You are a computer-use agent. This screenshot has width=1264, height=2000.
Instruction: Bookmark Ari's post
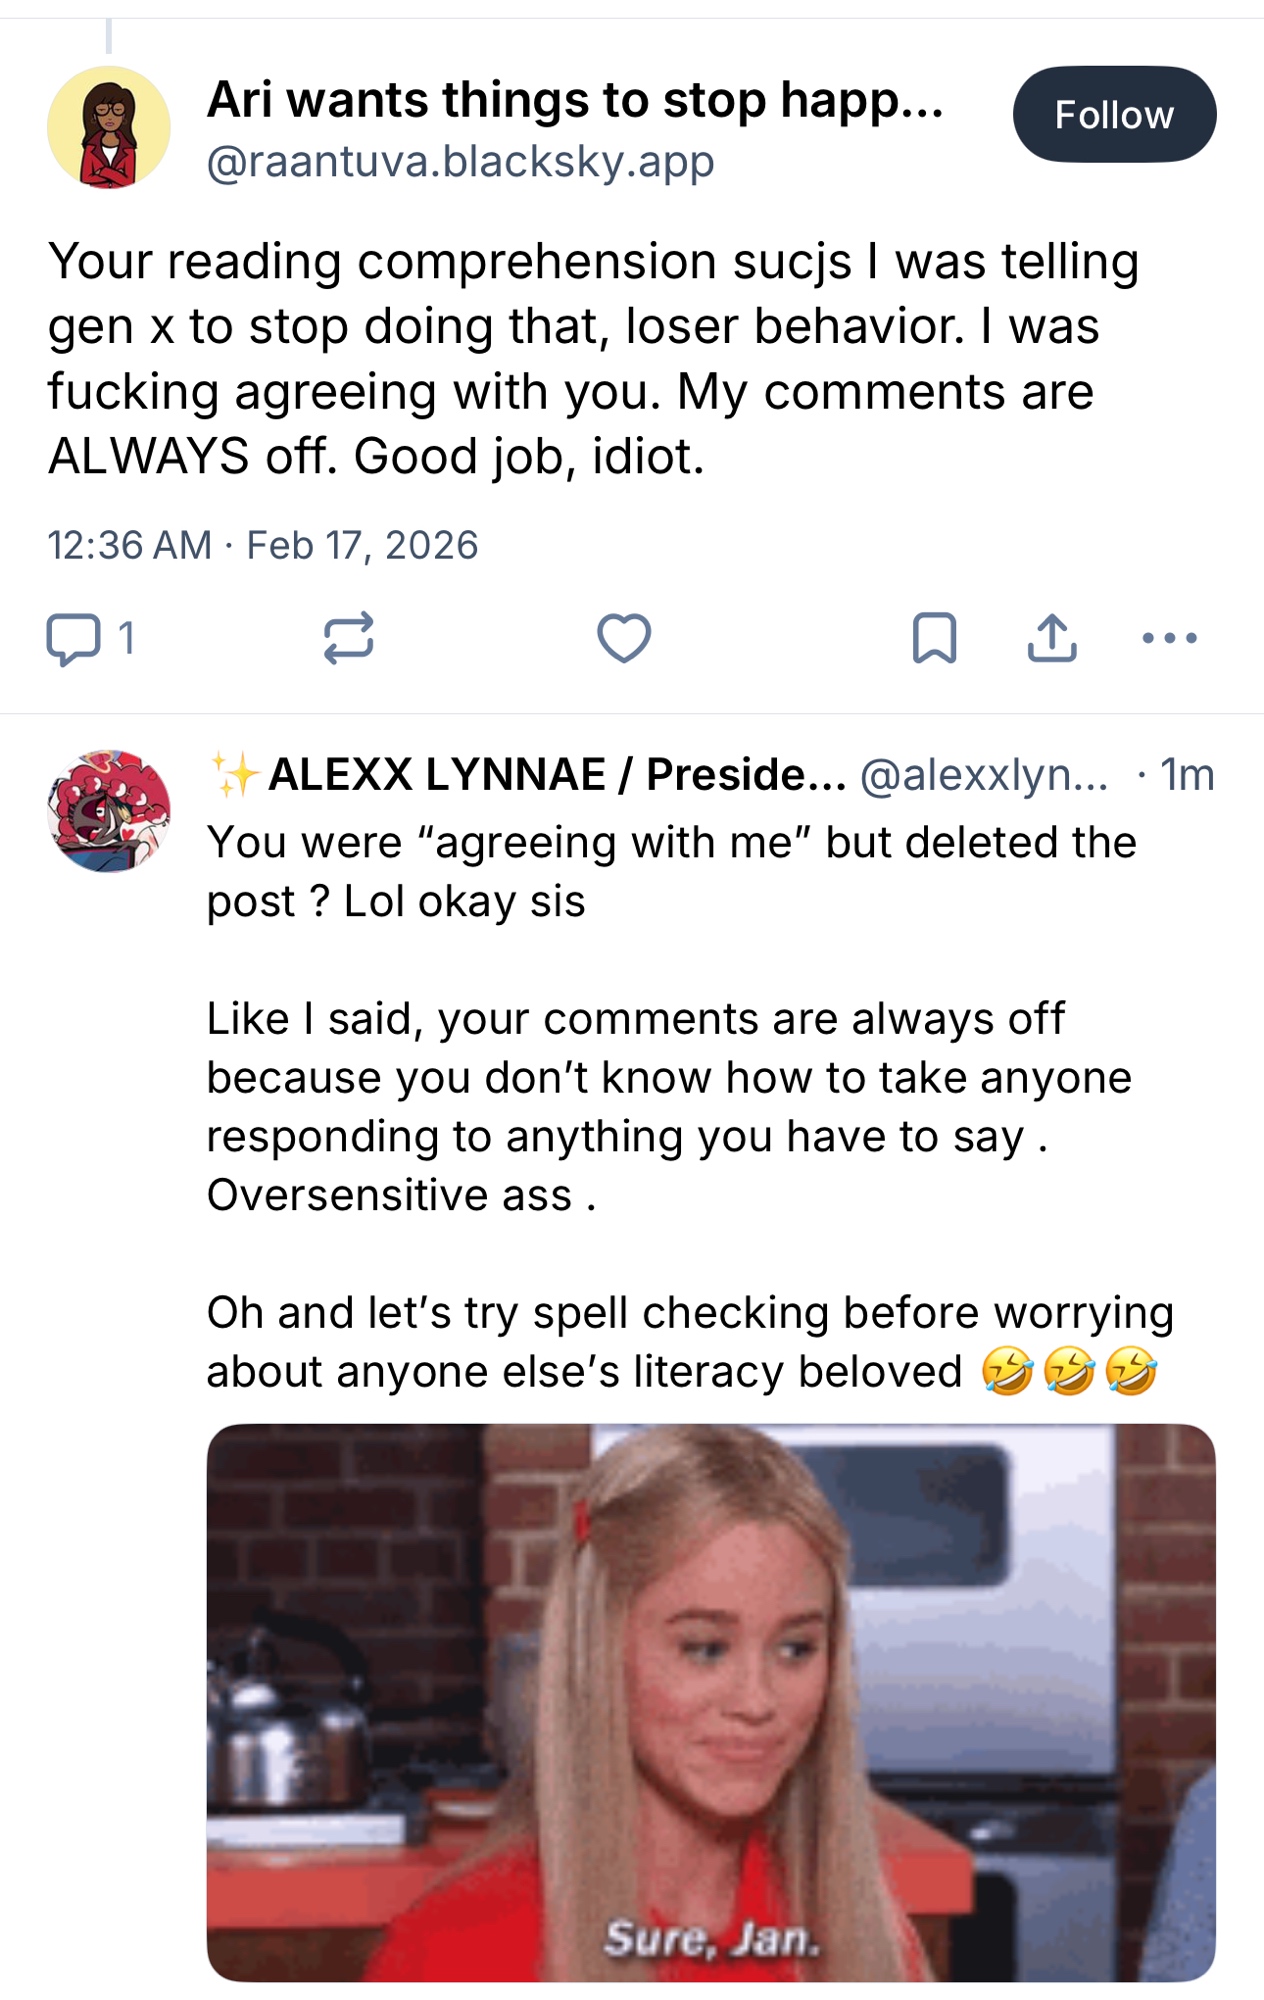(x=934, y=638)
